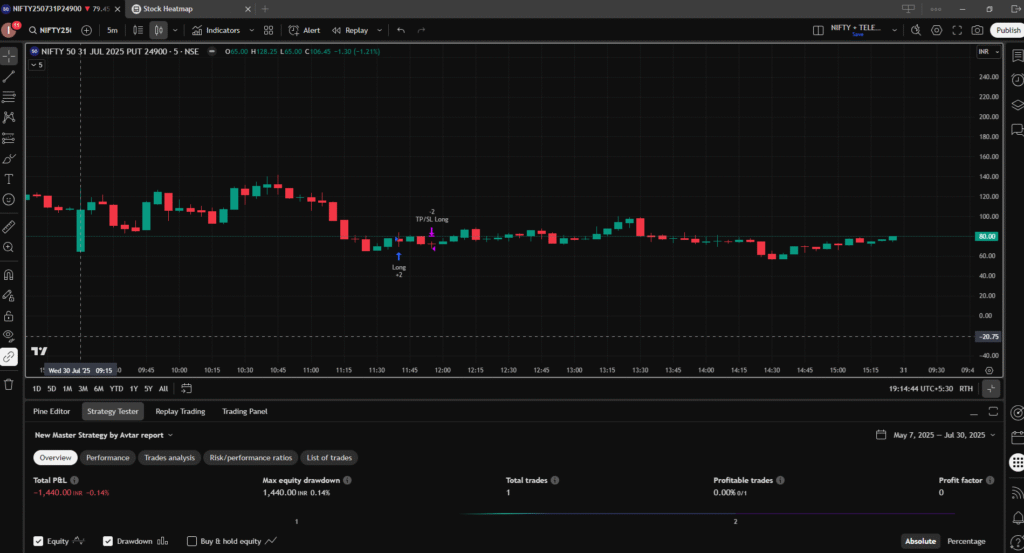Open the INR currency dropdown

(x=988, y=52)
